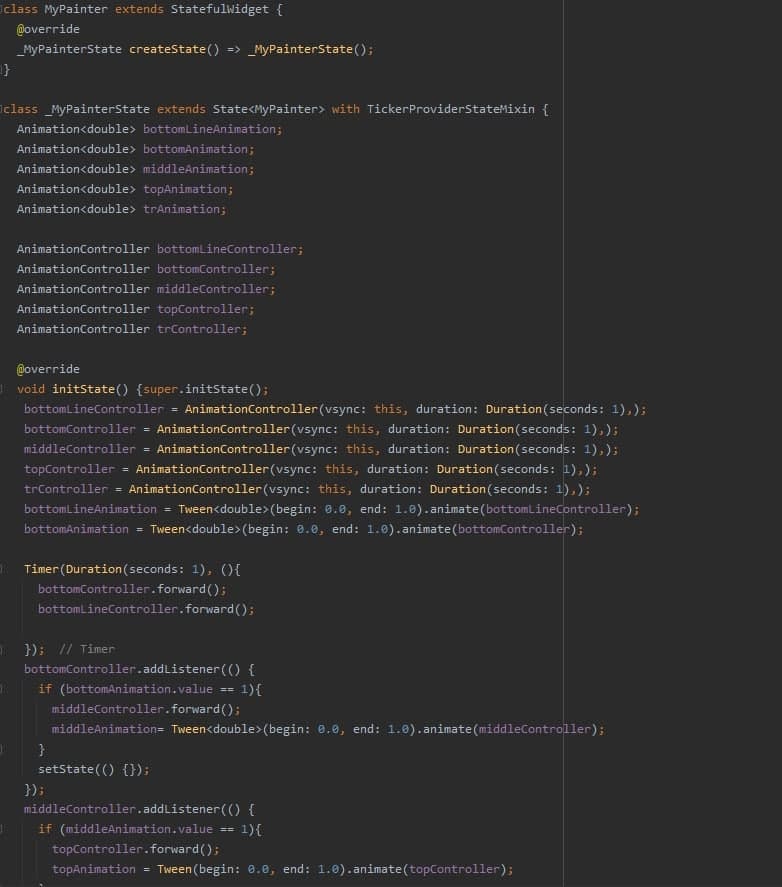The width and height of the screenshot is (782, 887).
Task: Click middleController in the AnimationController field declaration
Action: [x=213, y=289]
